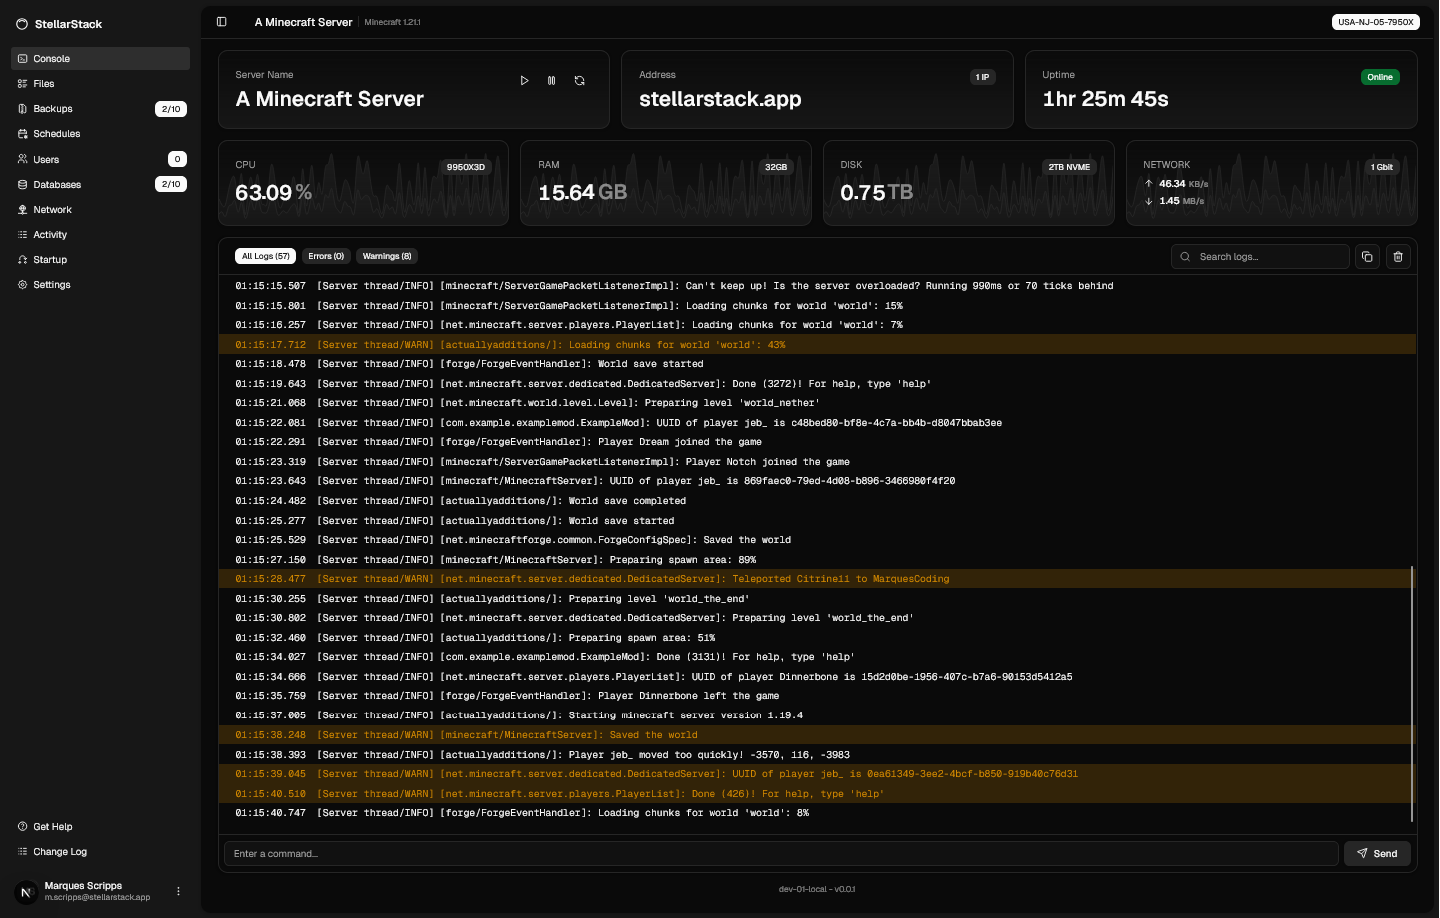Click the 1 IP address badge
1440x918 pixels.
983,77
